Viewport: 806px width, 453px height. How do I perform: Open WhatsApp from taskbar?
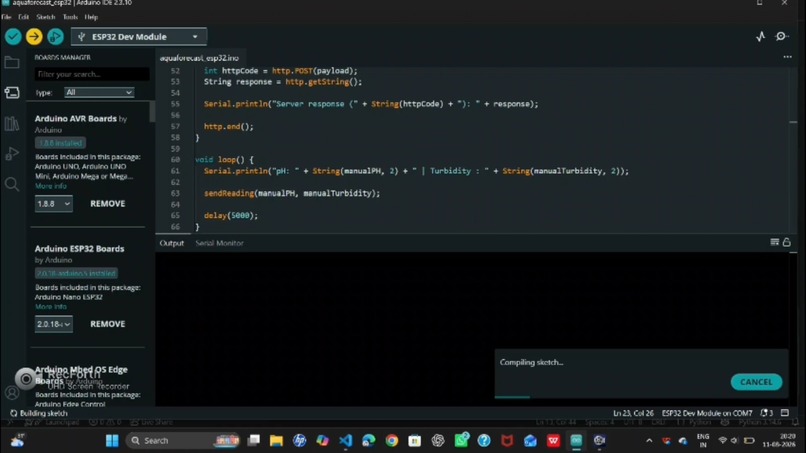click(x=462, y=440)
